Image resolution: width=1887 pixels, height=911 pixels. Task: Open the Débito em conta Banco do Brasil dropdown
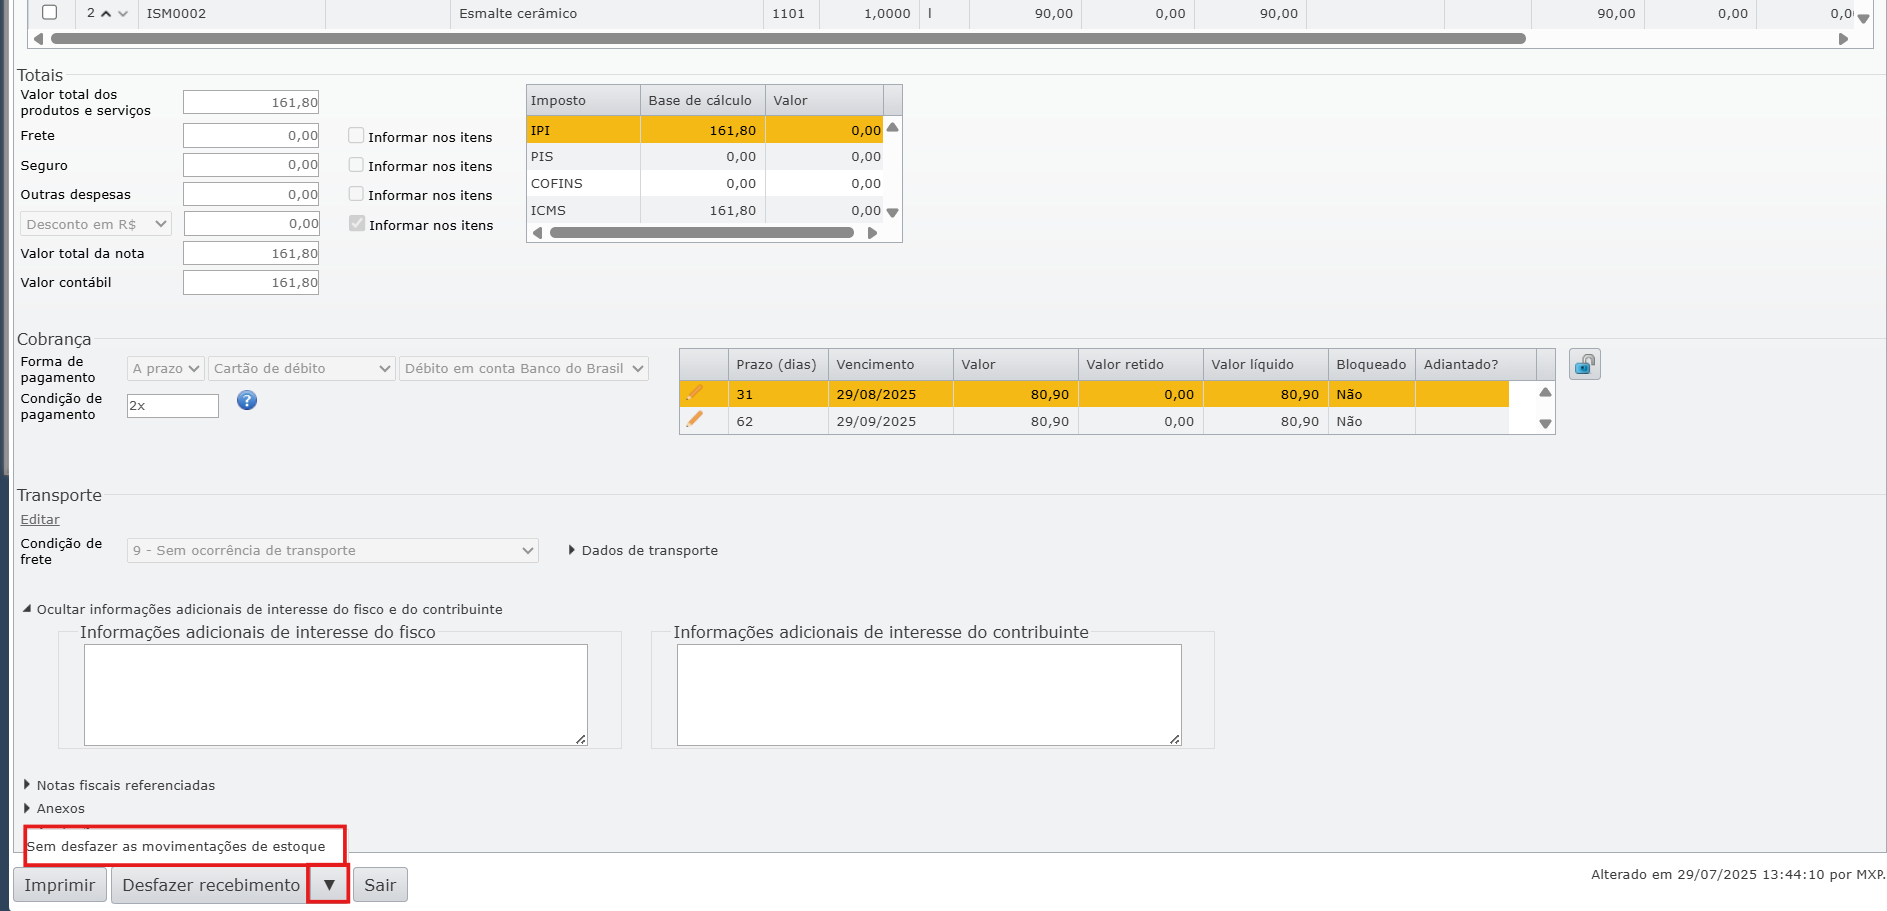point(524,369)
